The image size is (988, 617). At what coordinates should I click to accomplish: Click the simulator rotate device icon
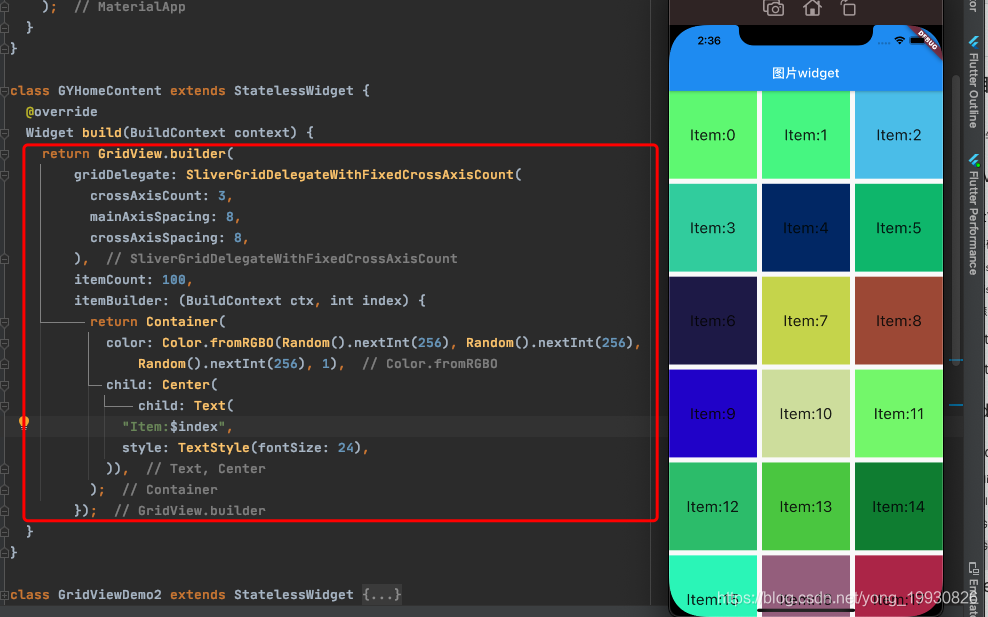click(x=848, y=8)
